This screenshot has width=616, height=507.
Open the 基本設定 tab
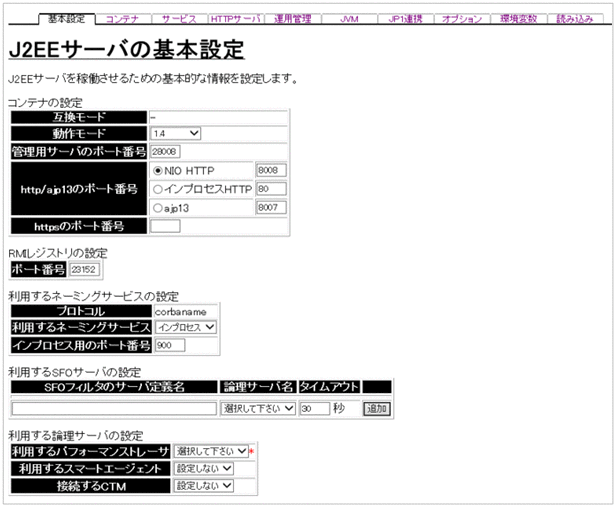[67, 18]
